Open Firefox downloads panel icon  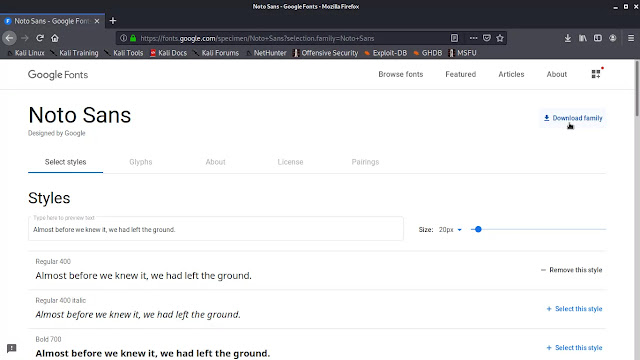[x=568, y=38]
